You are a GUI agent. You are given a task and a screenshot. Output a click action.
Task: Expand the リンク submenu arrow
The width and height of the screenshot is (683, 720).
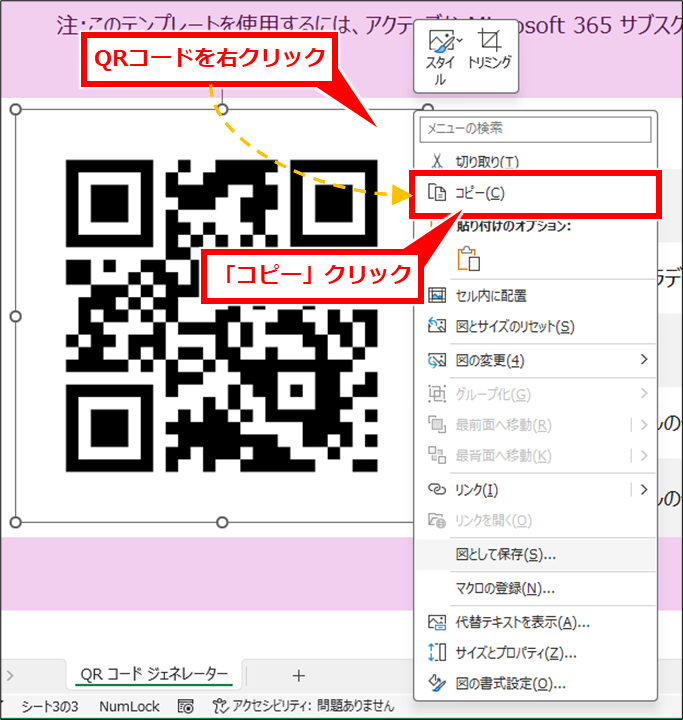(x=644, y=489)
